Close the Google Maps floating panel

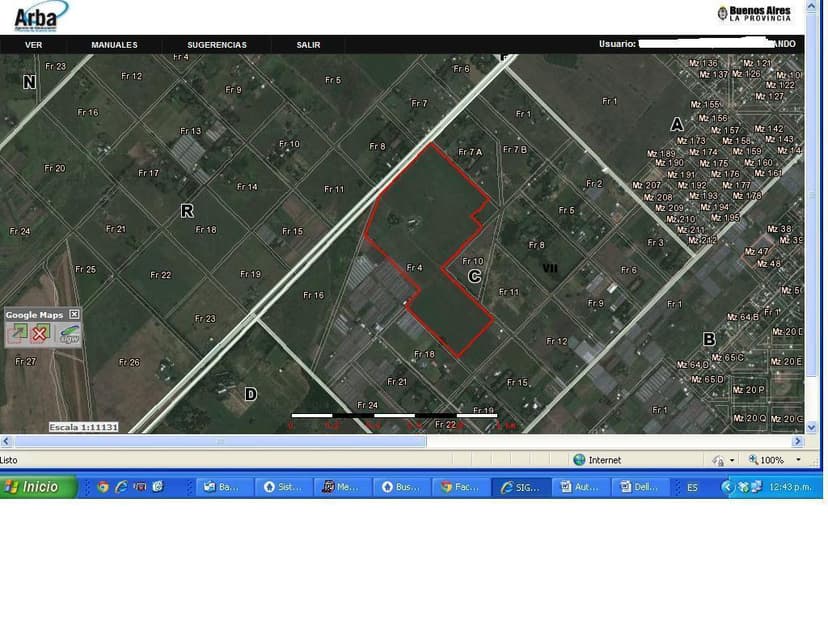coord(75,313)
